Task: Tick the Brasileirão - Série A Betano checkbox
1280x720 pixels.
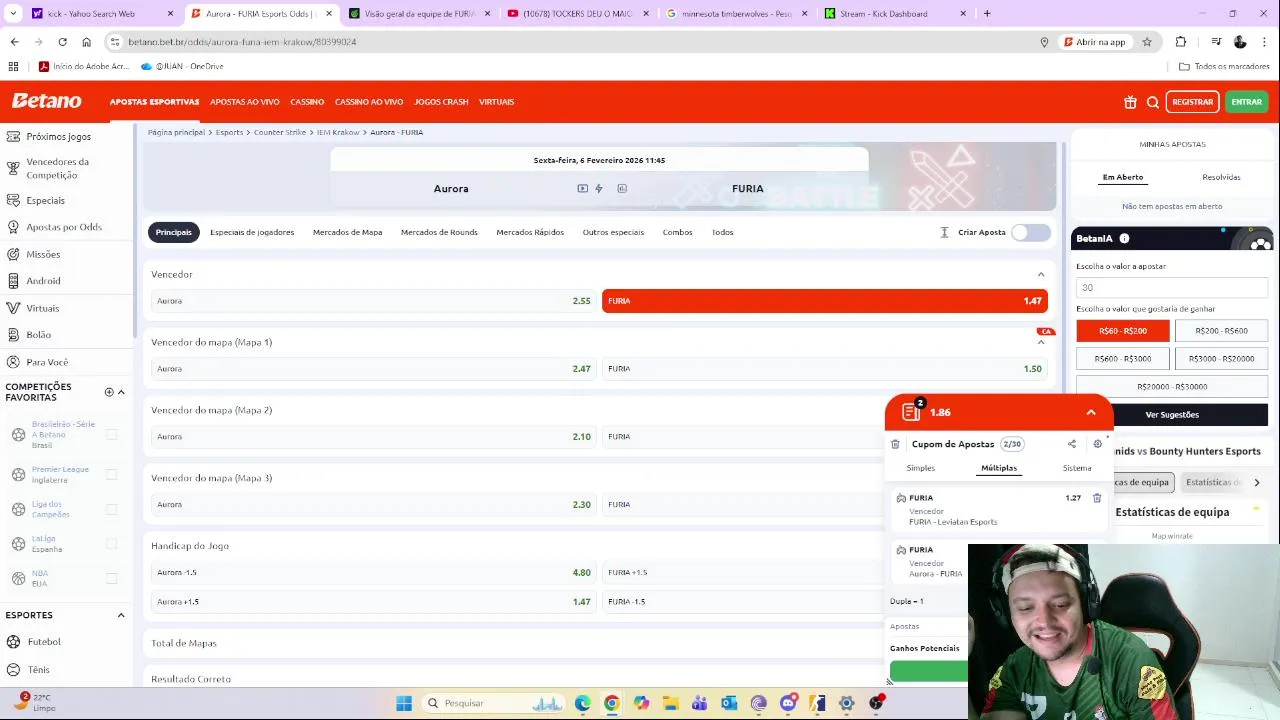Action: click(111, 434)
